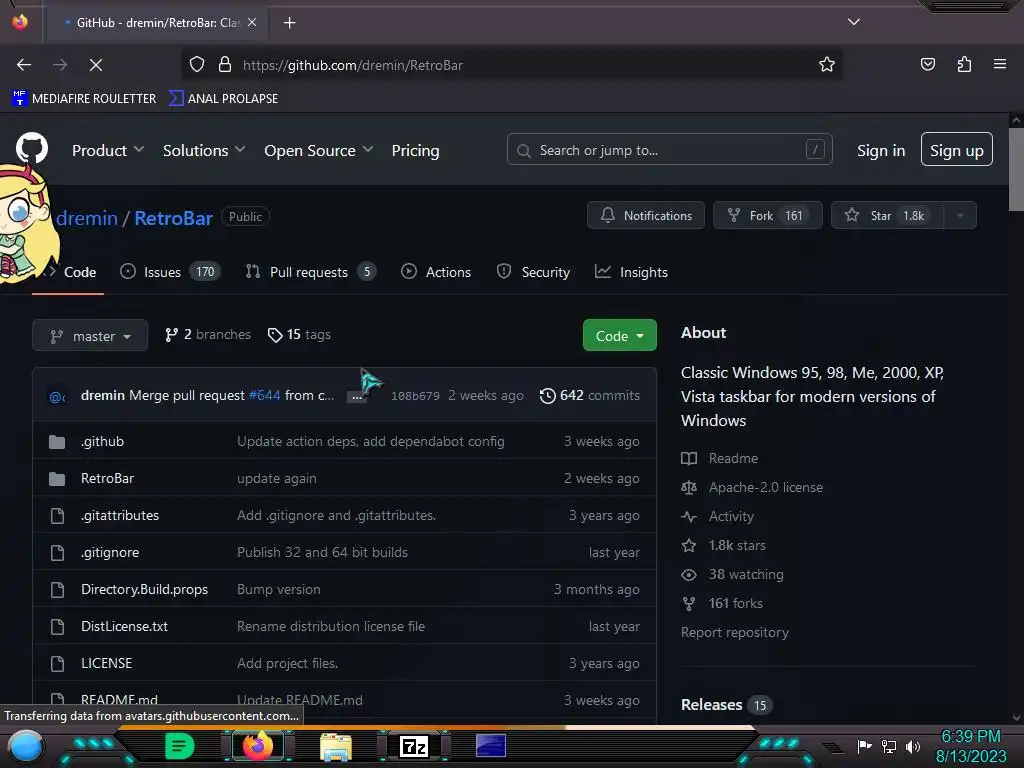Stop page loading with X button
Screen dimensions: 1024x768
(95, 65)
